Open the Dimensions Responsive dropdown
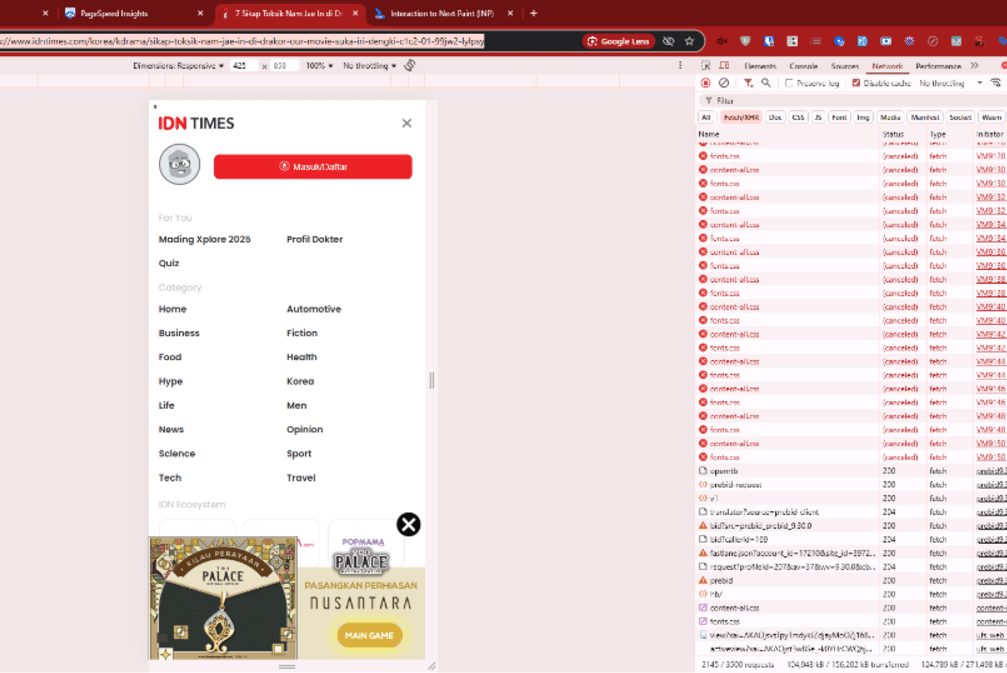This screenshot has width=1007, height=673. click(179, 66)
